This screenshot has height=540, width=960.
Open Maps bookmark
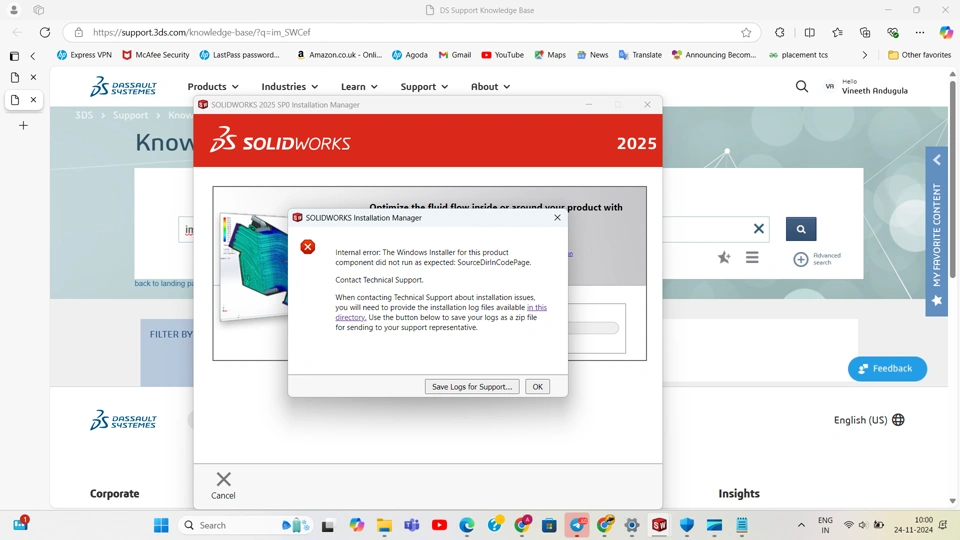tap(550, 54)
